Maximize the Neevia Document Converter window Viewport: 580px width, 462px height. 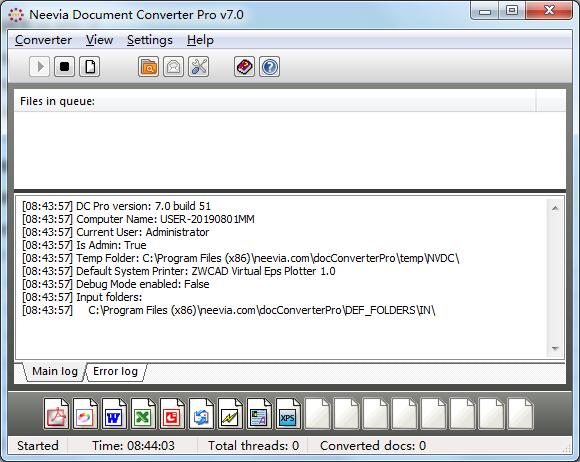[512, 11]
